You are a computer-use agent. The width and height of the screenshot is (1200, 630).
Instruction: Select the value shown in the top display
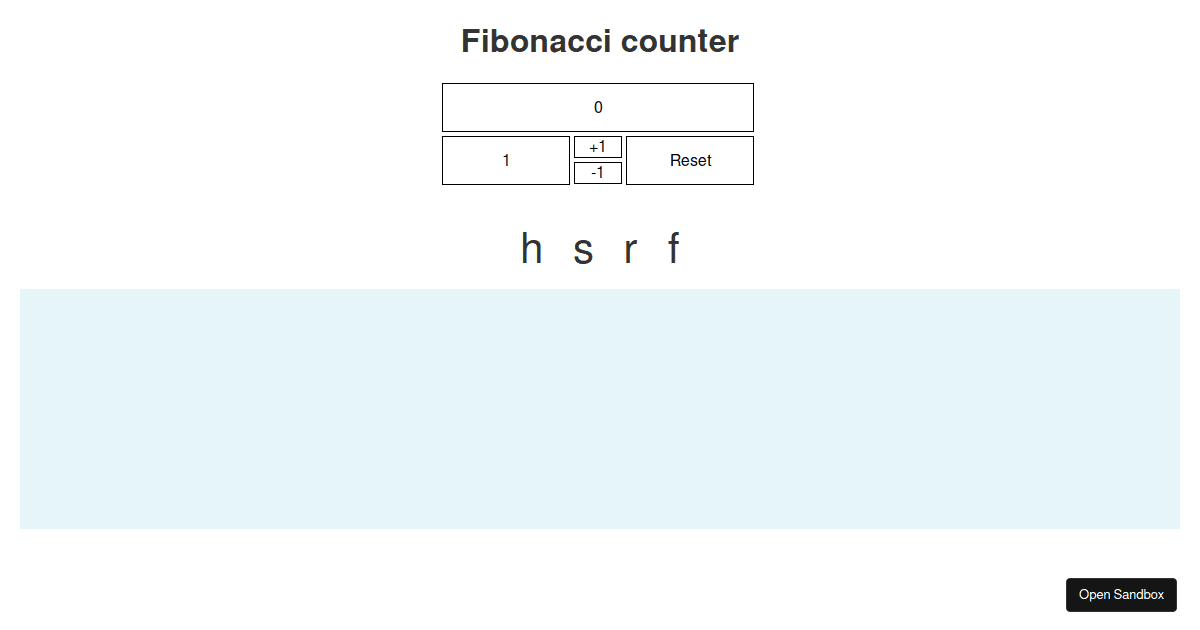[597, 107]
